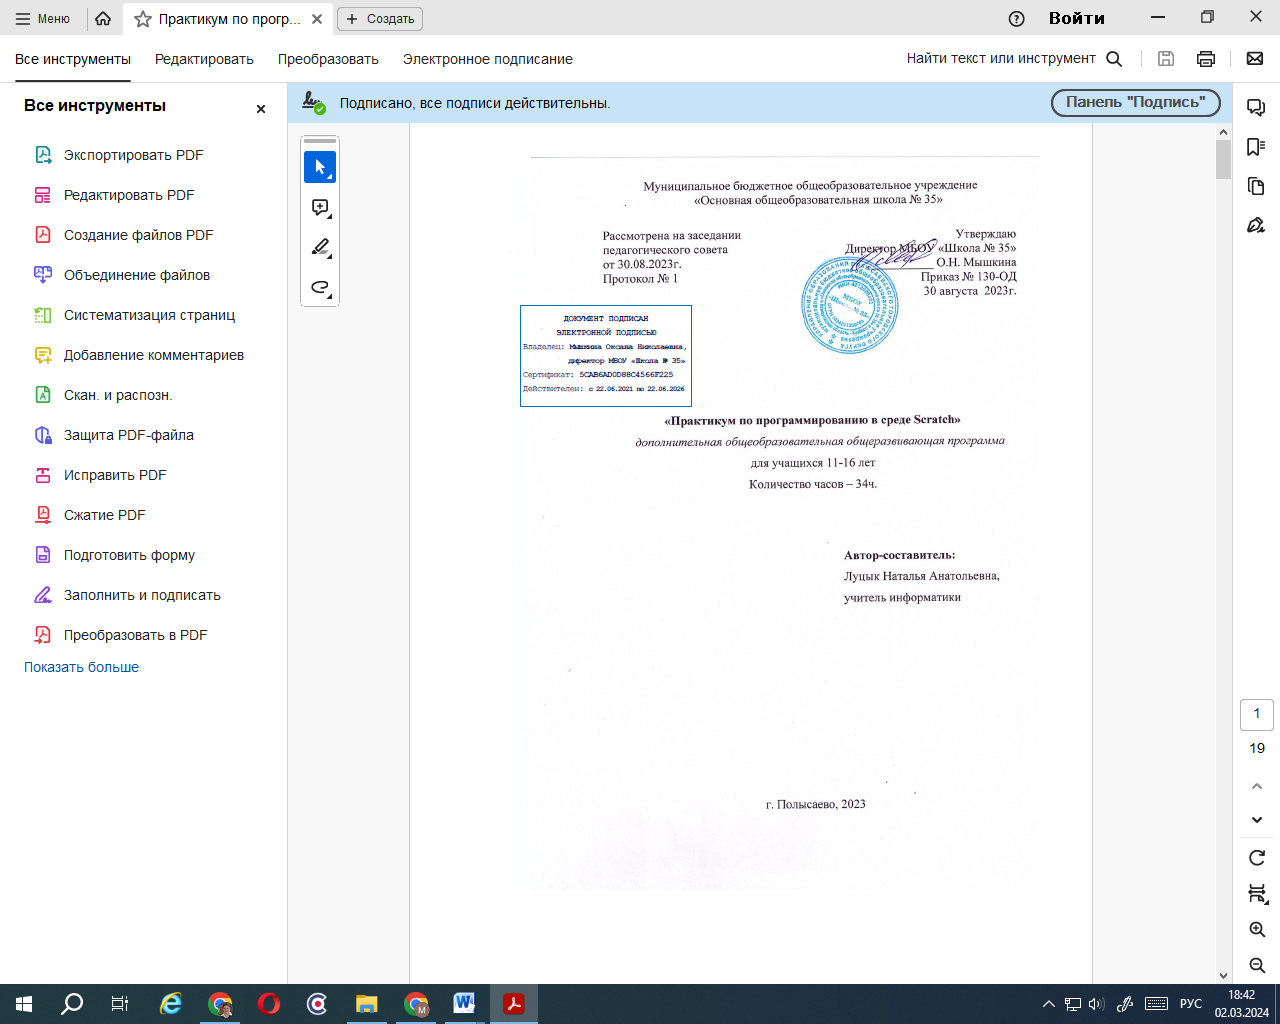1280x1024 pixels.
Task: Click the save icon
Action: [x=1166, y=59]
